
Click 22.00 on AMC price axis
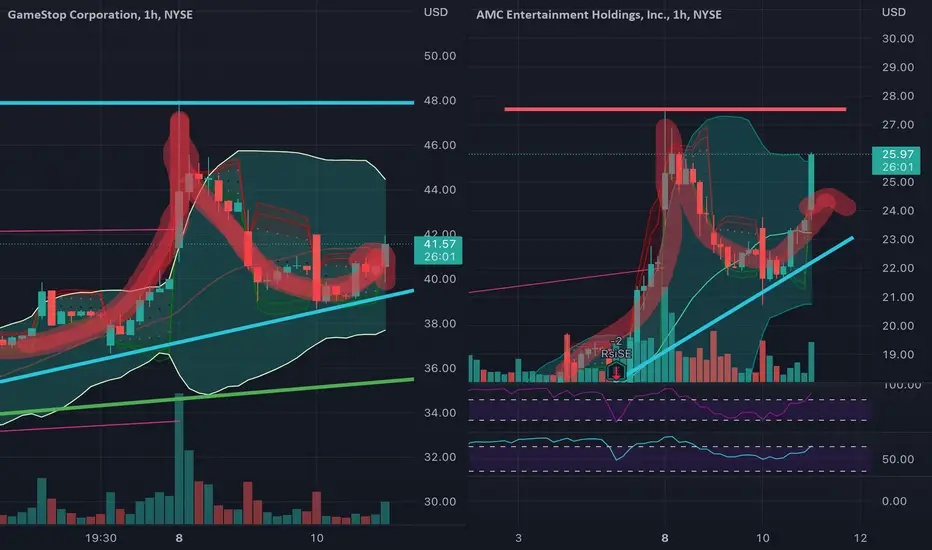pos(898,268)
